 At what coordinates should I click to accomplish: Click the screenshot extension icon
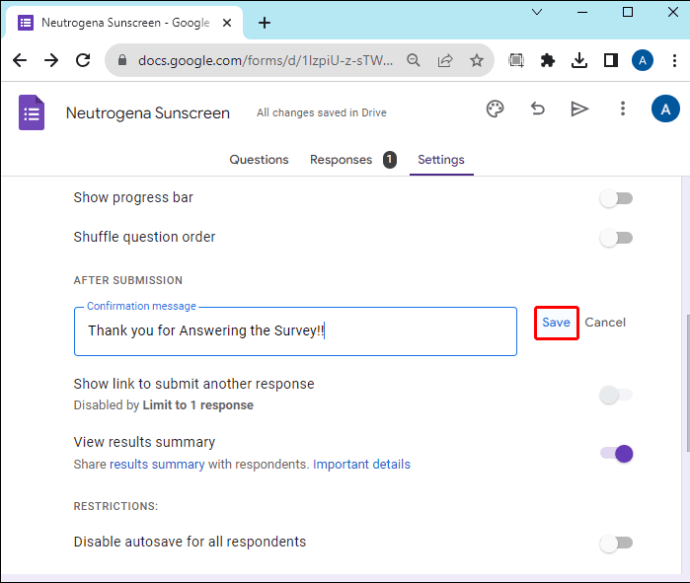click(516, 60)
